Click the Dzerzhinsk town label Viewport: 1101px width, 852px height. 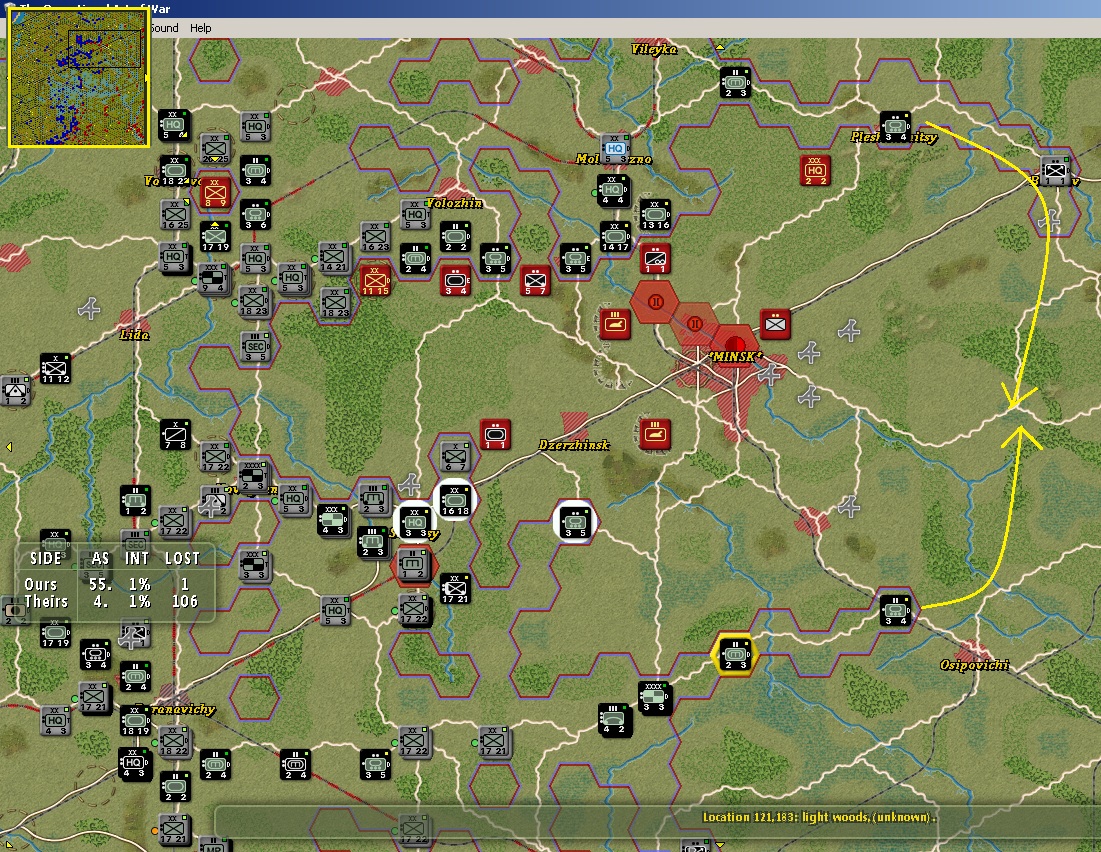[574, 445]
